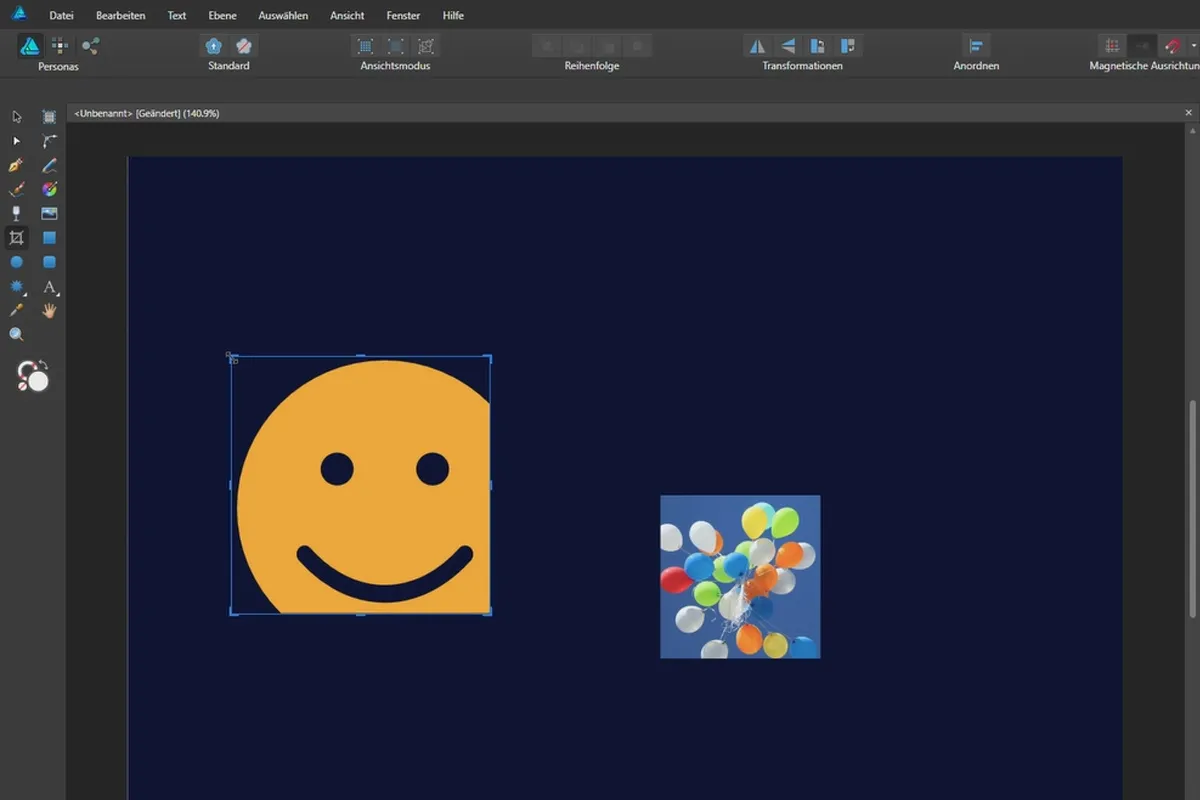Select the Rounded Rectangle tool

(49, 262)
